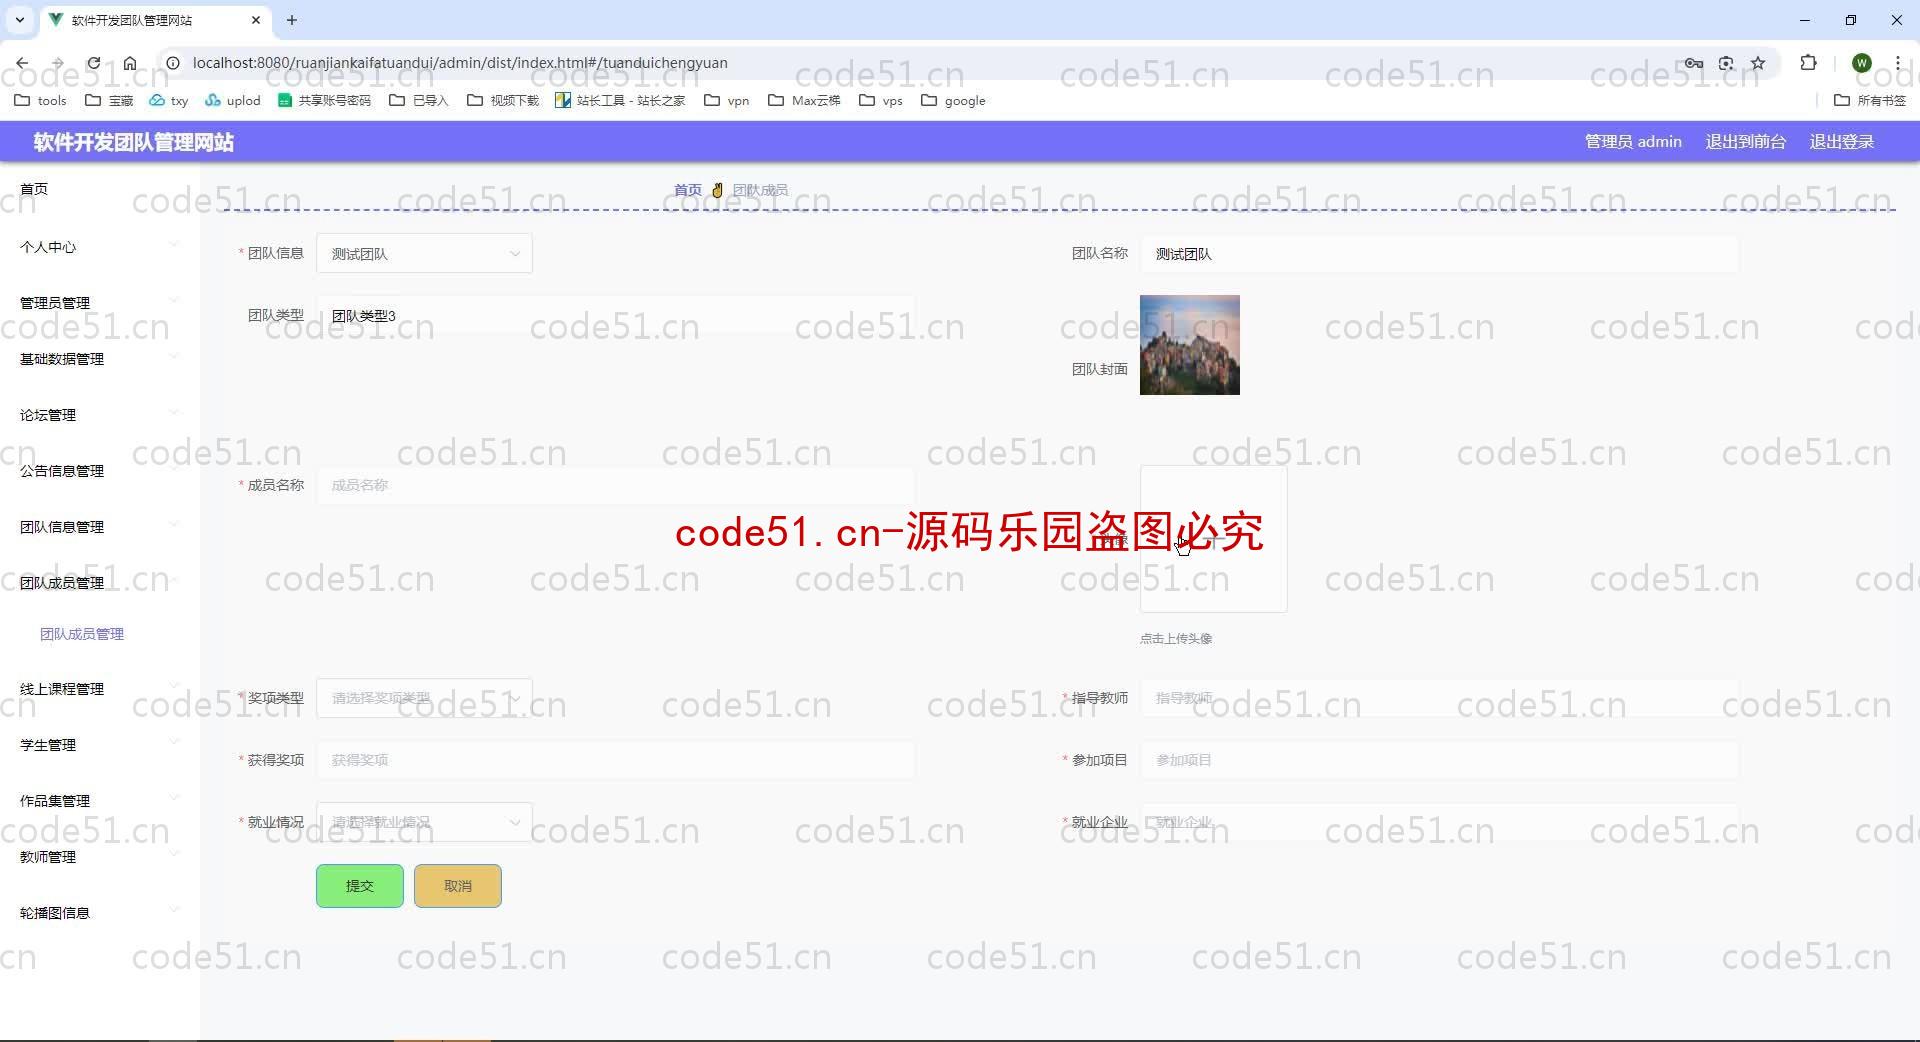The width and height of the screenshot is (1920, 1042).
Task: Open Chrome three-dot menu
Action: (1897, 63)
